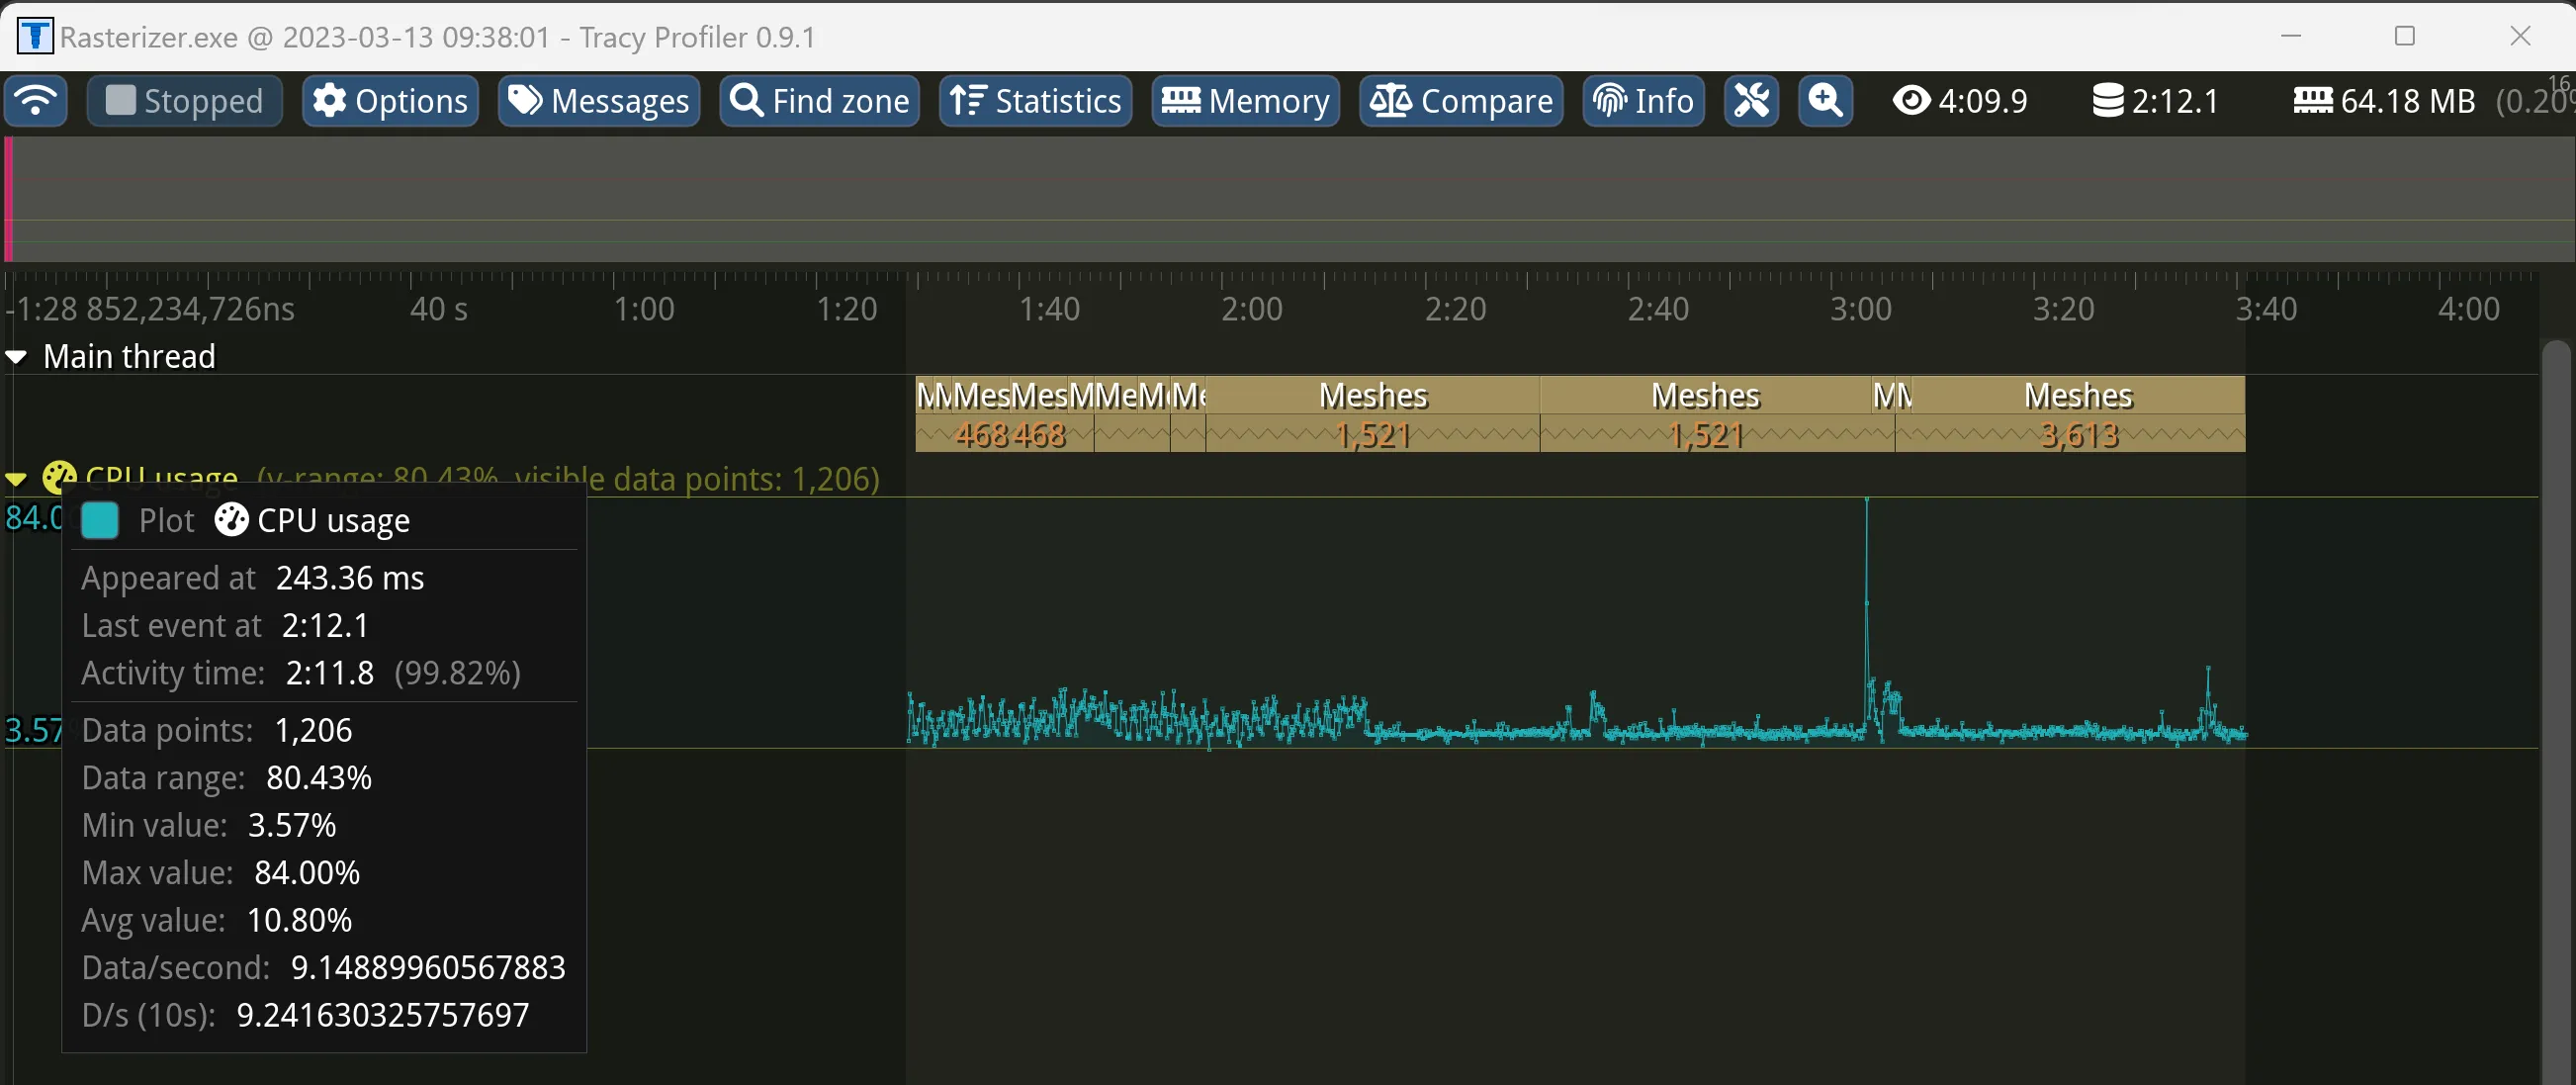Viewport: 2576px width, 1085px height.
Task: Click the Main thread label
Action: tap(129, 357)
